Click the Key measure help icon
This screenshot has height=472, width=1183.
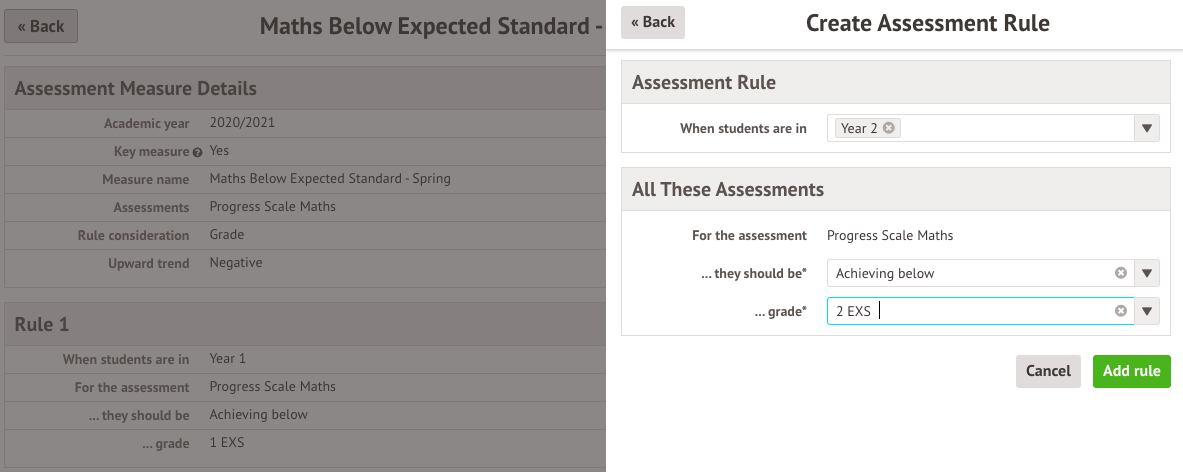(198, 152)
